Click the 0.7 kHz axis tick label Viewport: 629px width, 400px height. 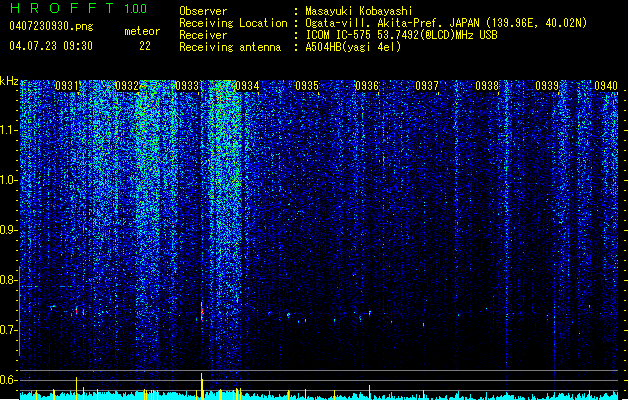click(x=8, y=330)
